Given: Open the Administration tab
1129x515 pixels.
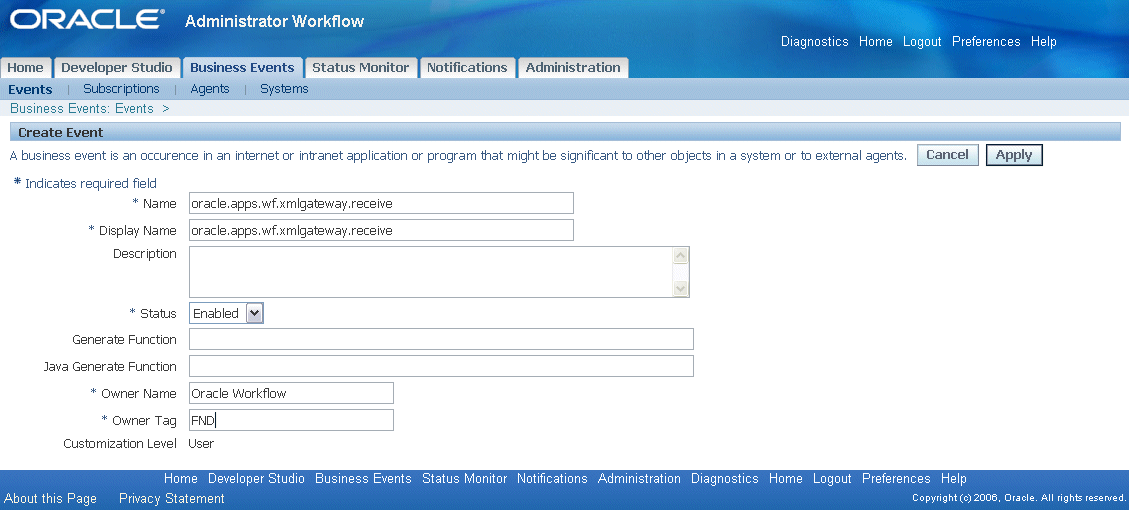Looking at the screenshot, I should click(x=573, y=68).
